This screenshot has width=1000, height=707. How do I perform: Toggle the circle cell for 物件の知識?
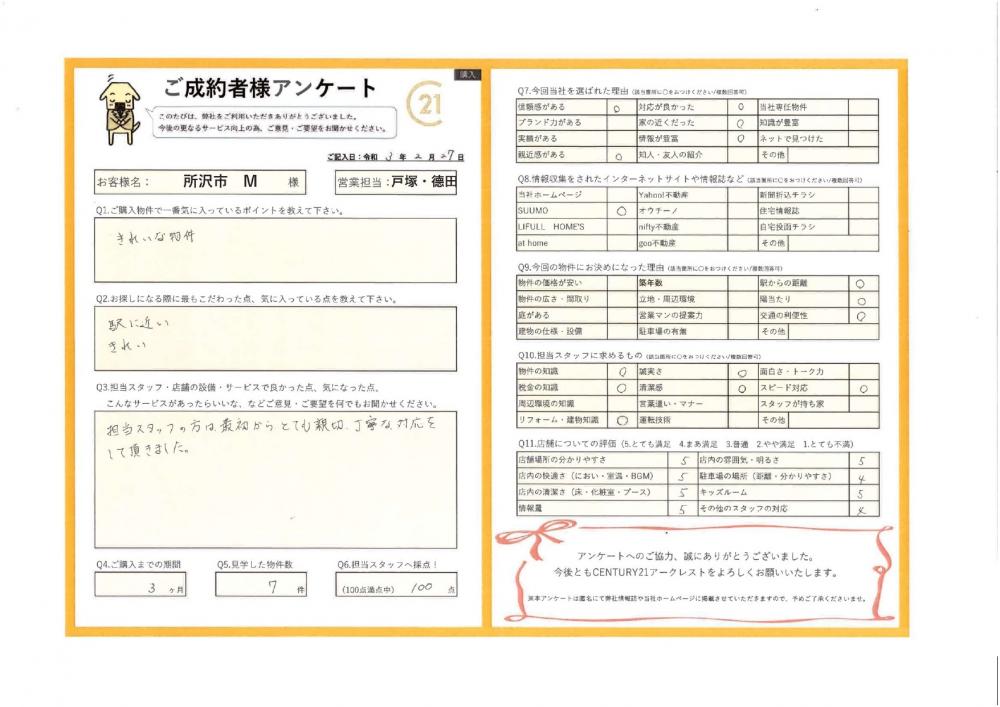622,372
